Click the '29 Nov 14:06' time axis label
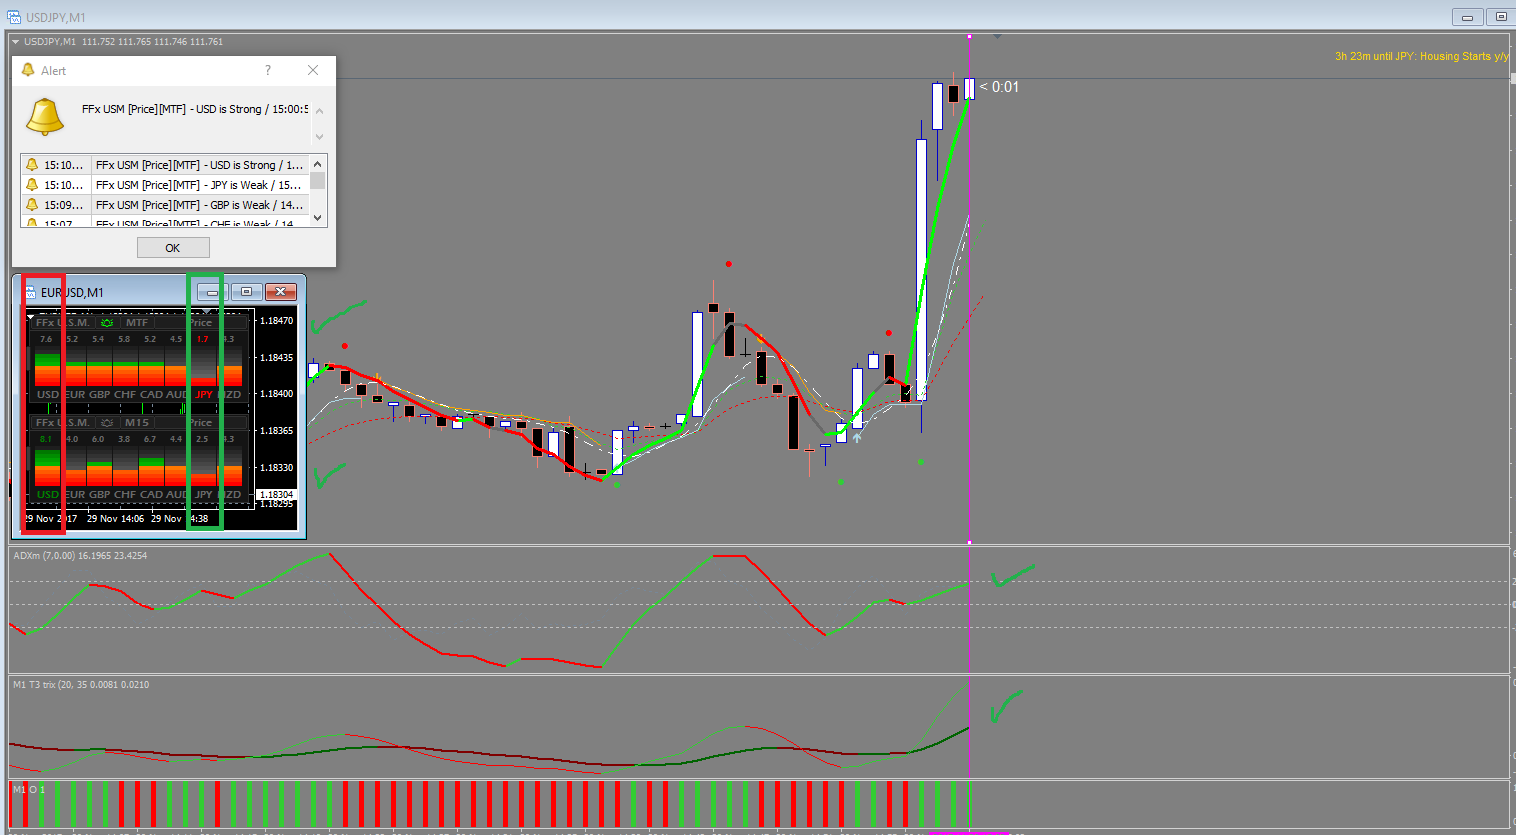This screenshot has height=835, width=1516. (x=115, y=518)
